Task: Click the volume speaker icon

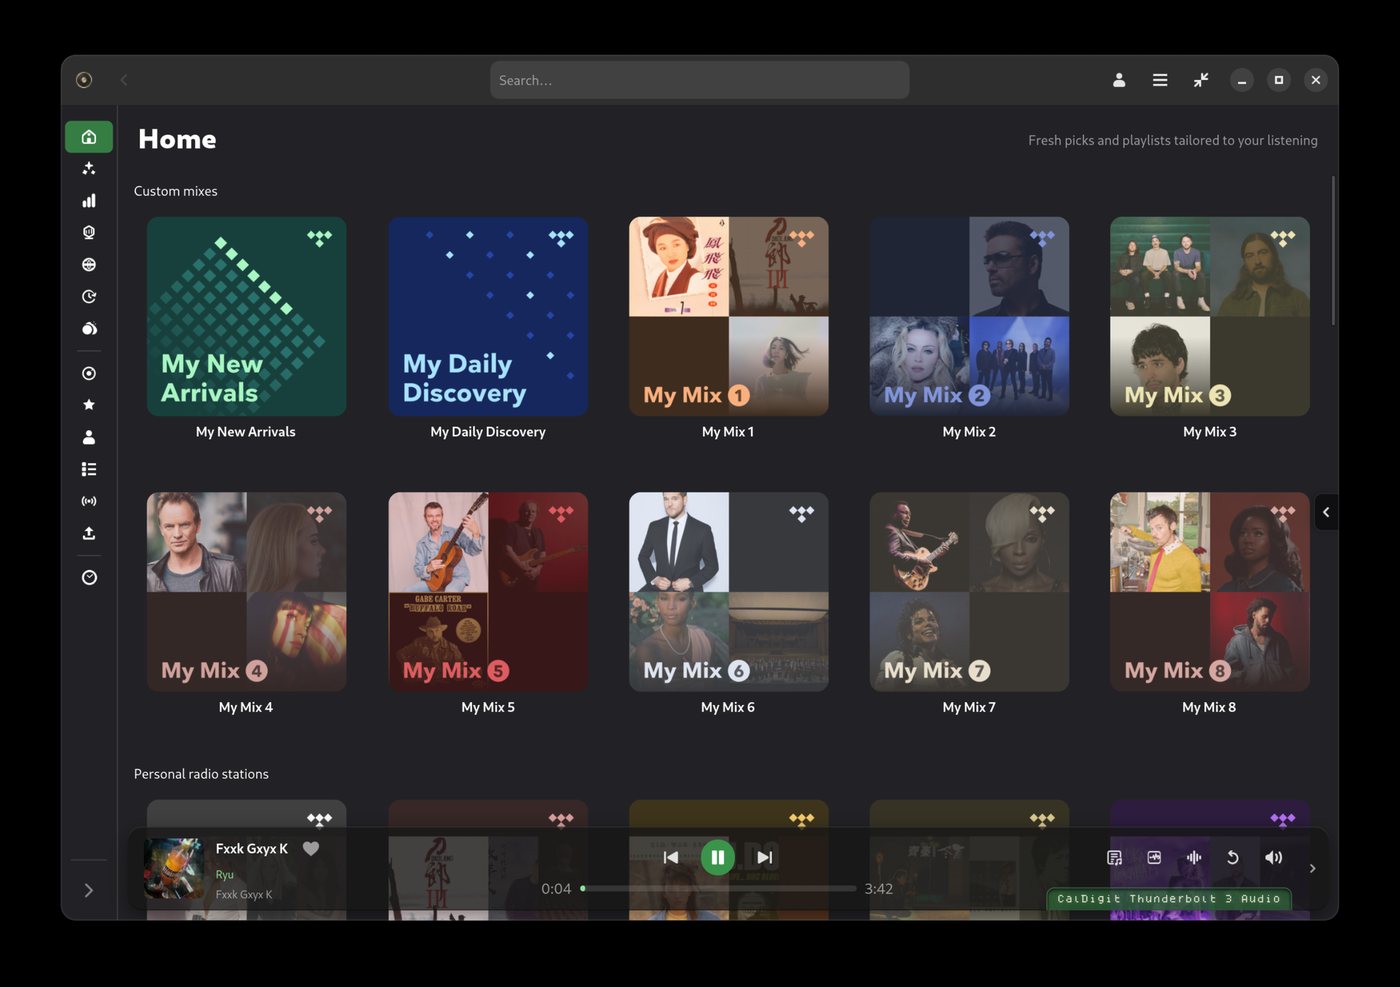Action: pos(1273,857)
